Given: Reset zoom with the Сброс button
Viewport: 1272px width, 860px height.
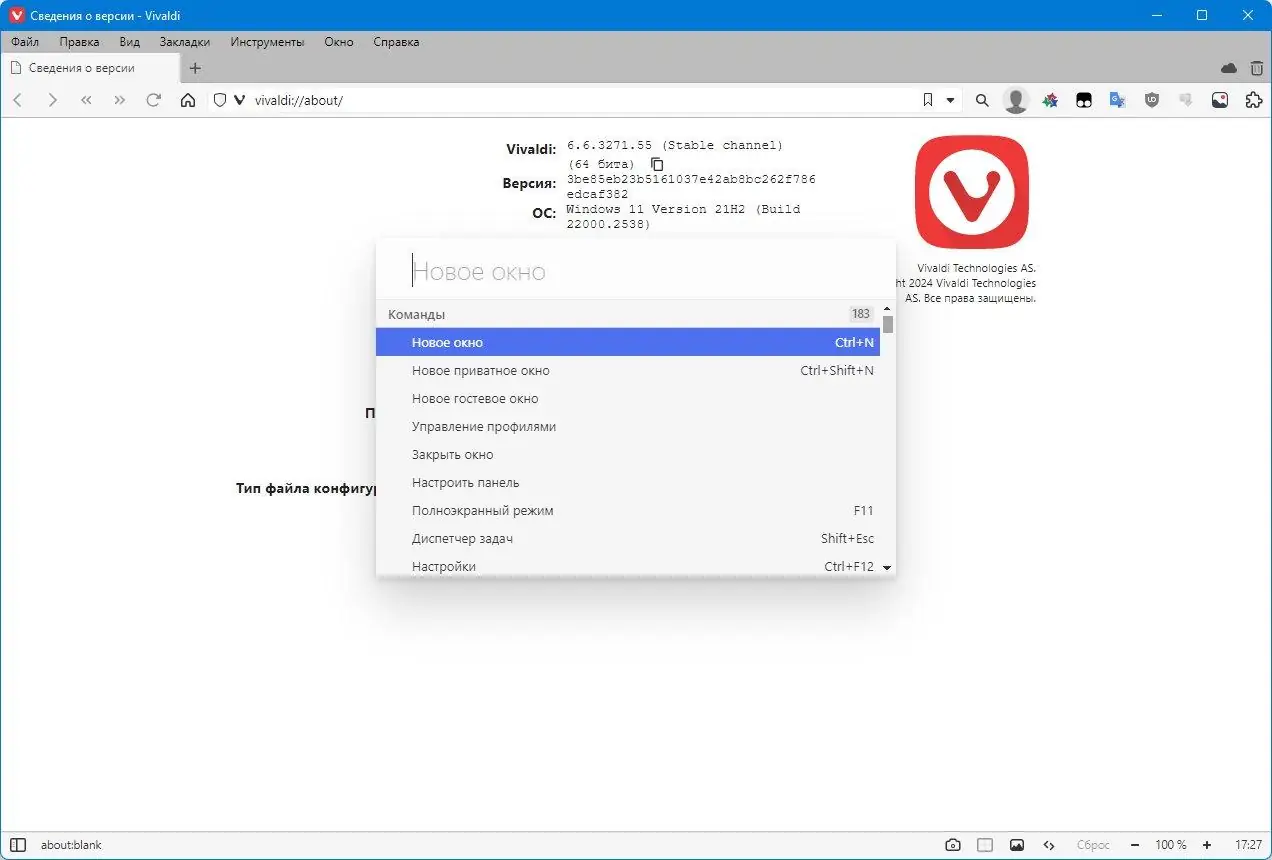Looking at the screenshot, I should 1093,845.
